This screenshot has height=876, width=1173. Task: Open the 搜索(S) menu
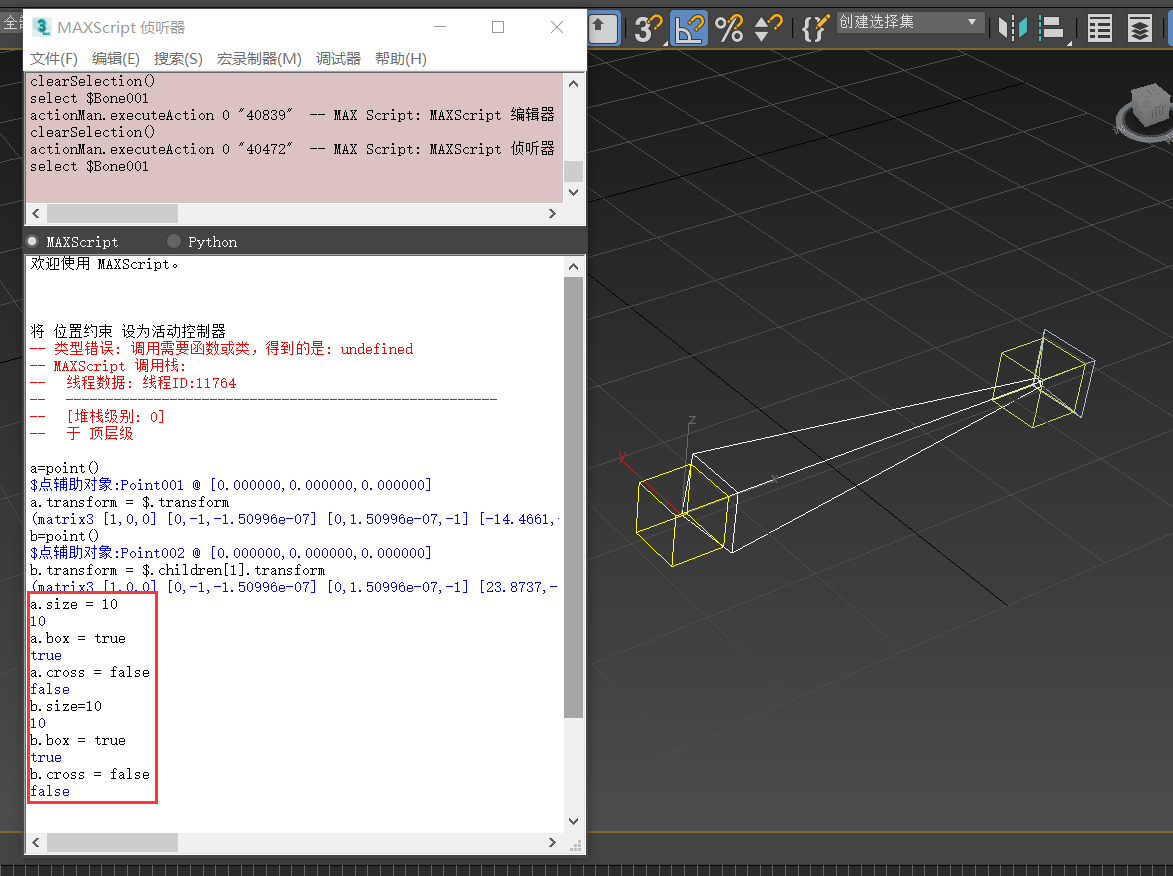(x=178, y=58)
